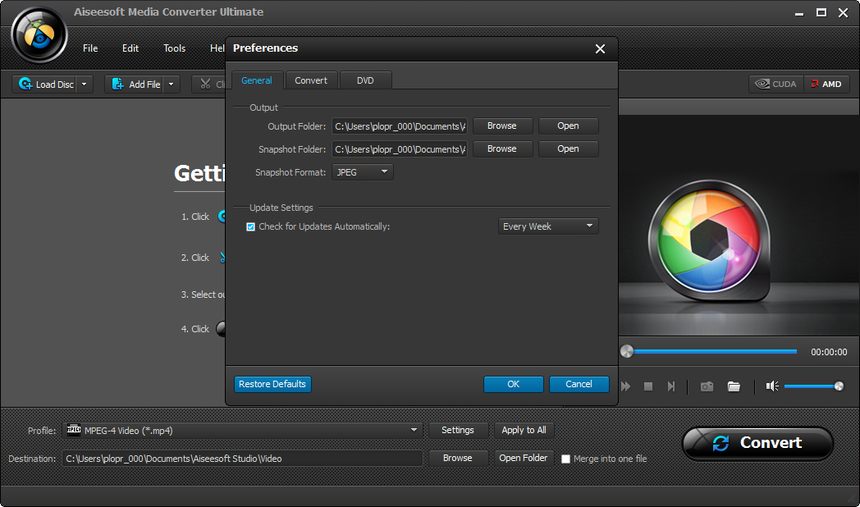The image size is (860, 507).
Task: Skip to next frame in preview
Action: coord(671,386)
